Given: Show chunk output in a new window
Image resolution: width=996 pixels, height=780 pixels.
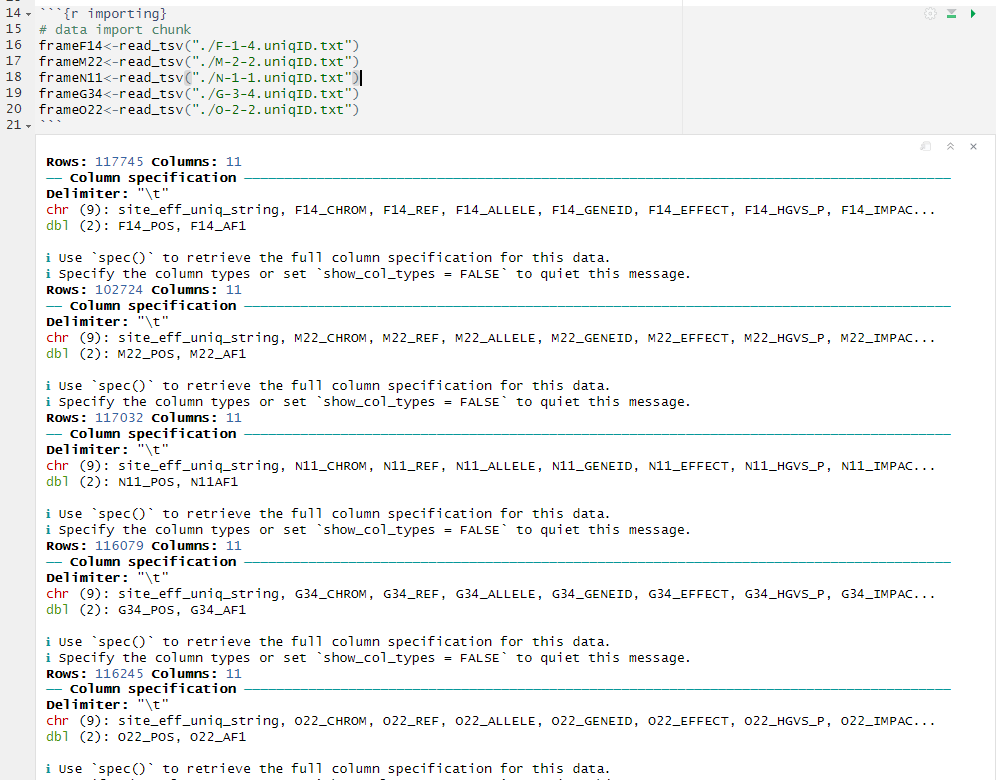Looking at the screenshot, I should point(926,146).
